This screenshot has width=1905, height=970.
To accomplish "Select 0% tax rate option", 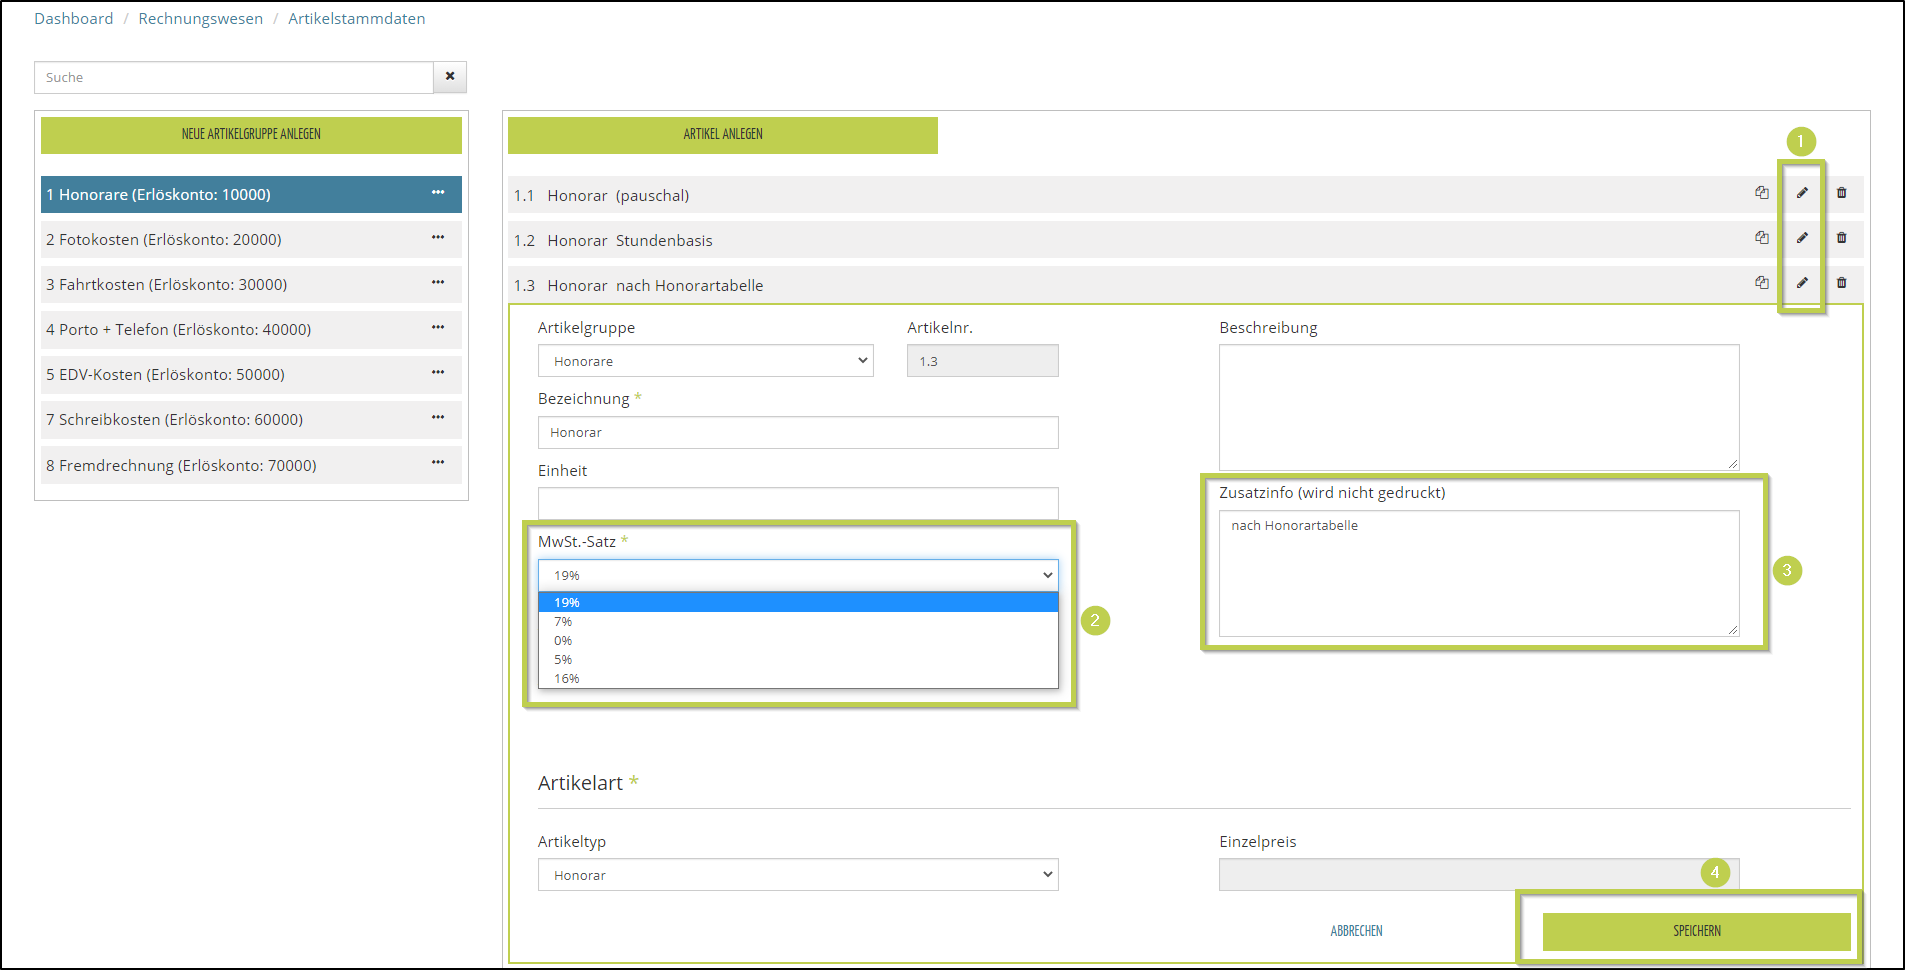I will tap(564, 641).
